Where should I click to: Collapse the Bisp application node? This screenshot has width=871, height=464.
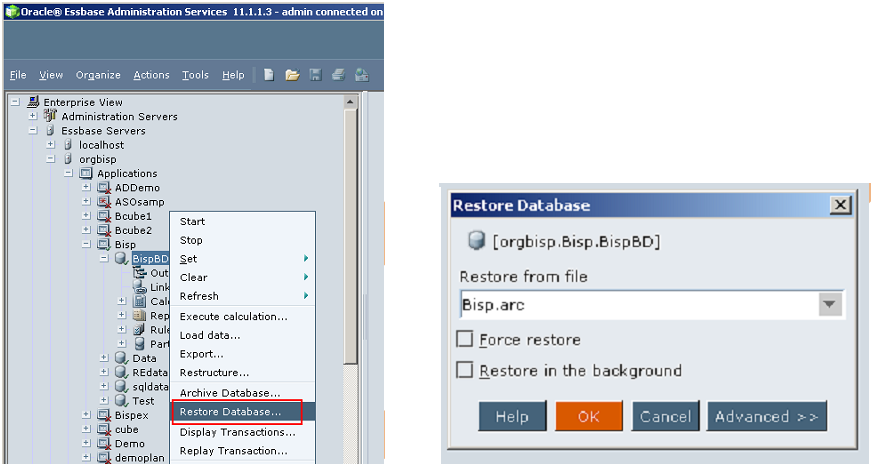click(x=87, y=245)
